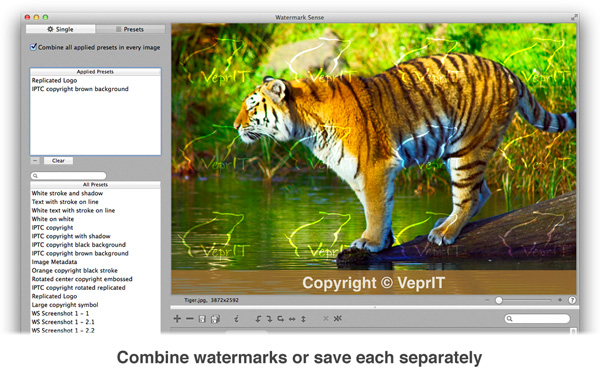Click the presets search field

pos(68,176)
